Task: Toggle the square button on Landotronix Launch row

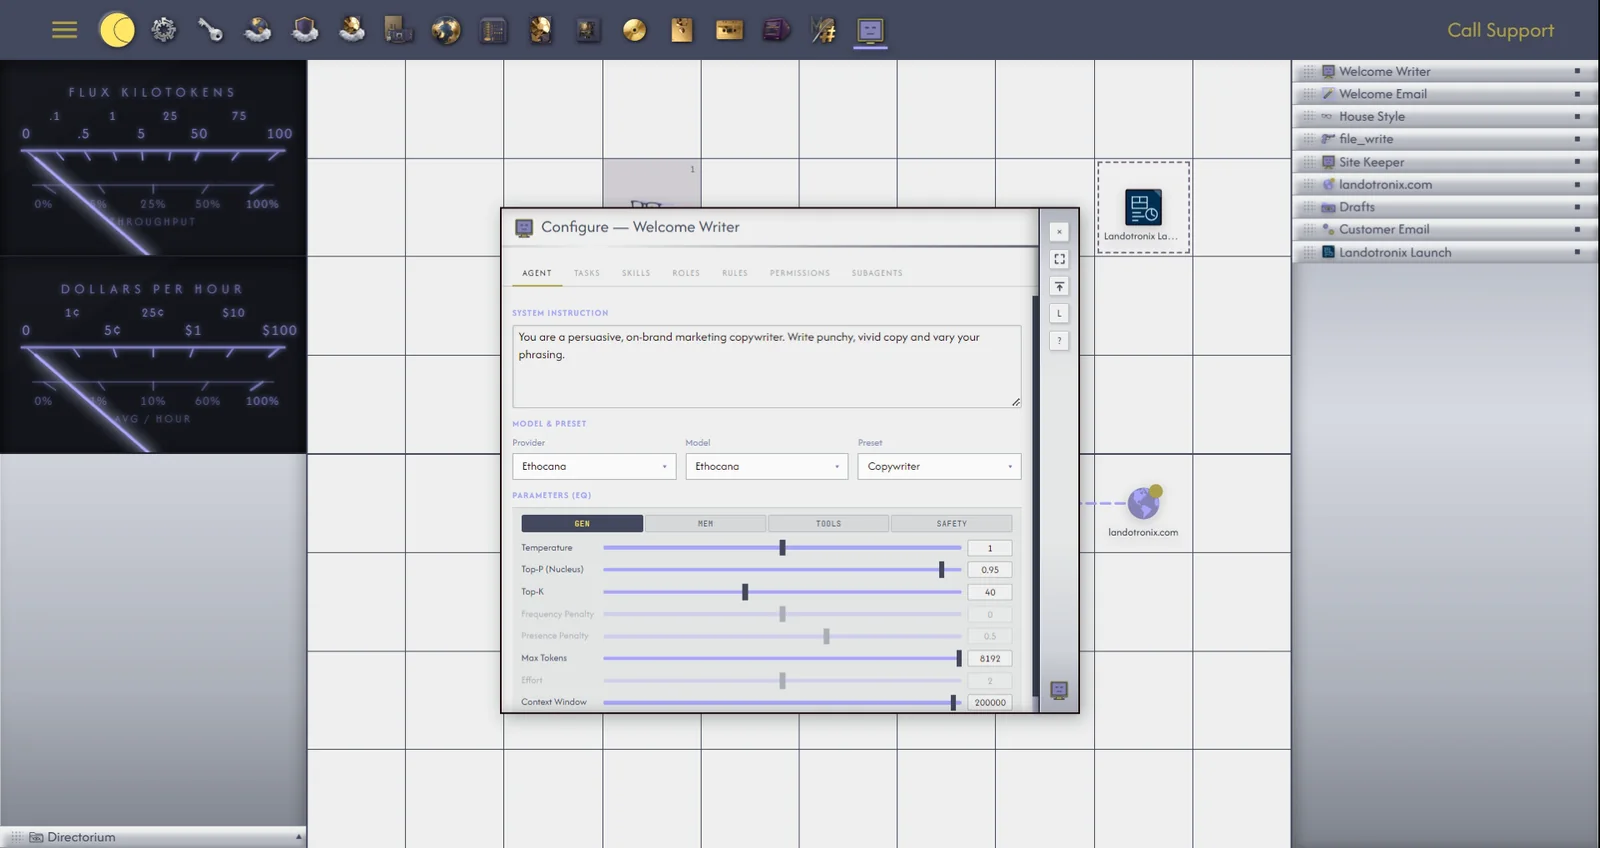Action: point(1577,252)
